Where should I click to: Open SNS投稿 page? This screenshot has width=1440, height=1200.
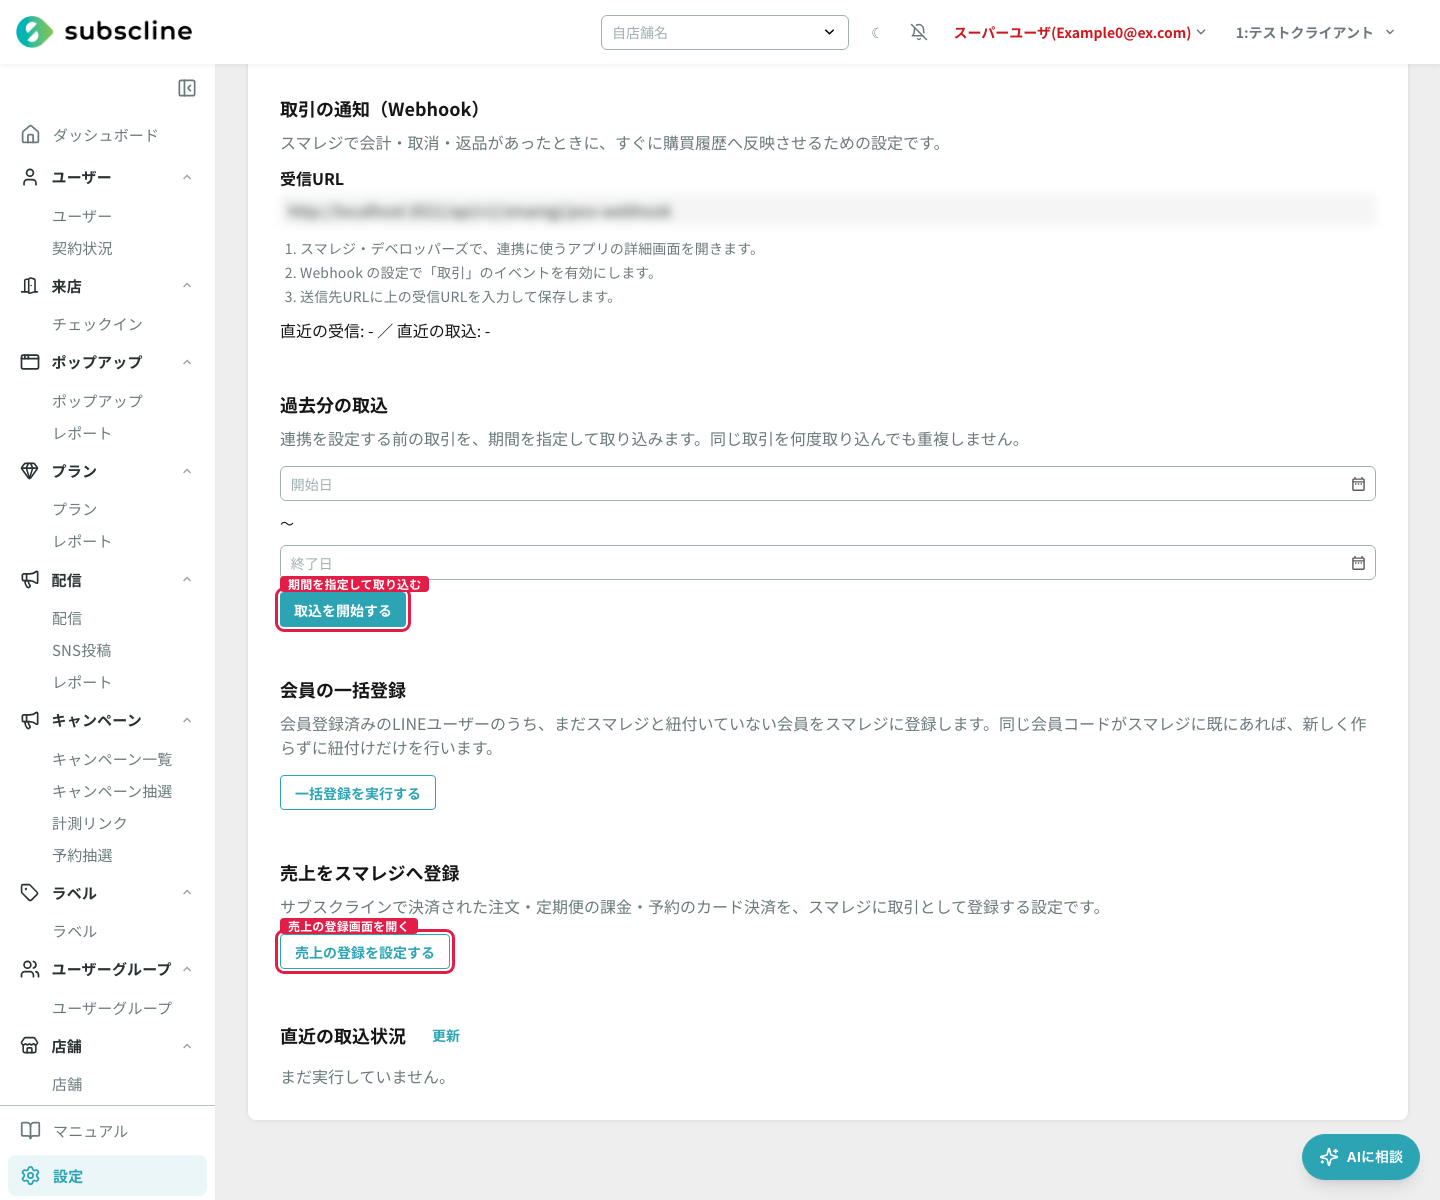pos(82,650)
